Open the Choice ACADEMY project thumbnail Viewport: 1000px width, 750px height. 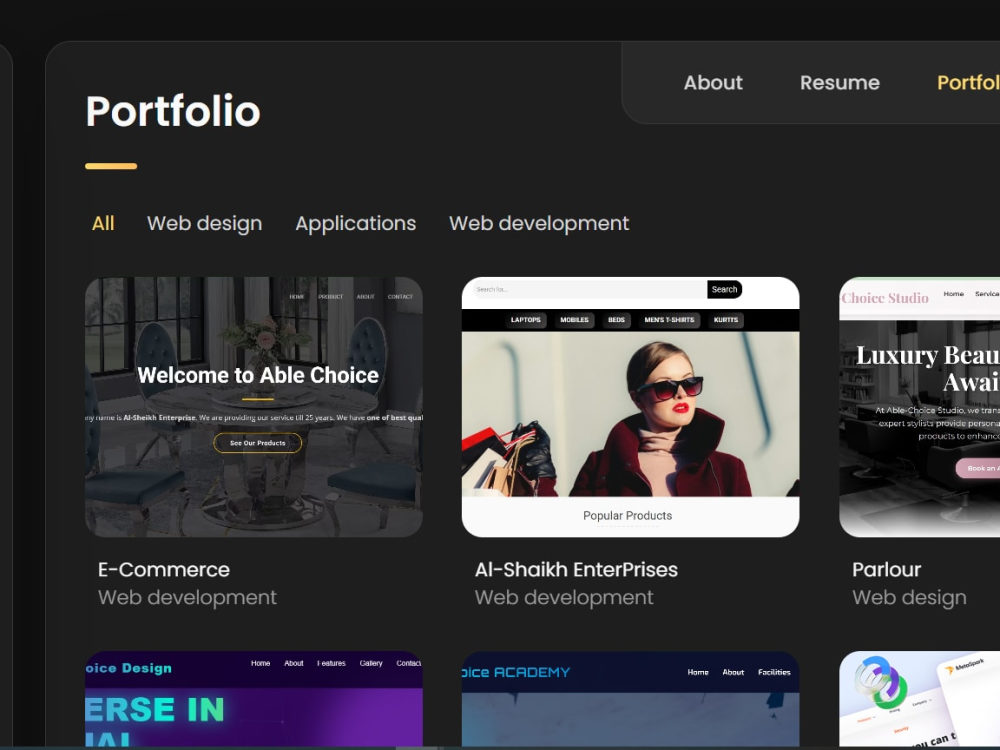630,698
